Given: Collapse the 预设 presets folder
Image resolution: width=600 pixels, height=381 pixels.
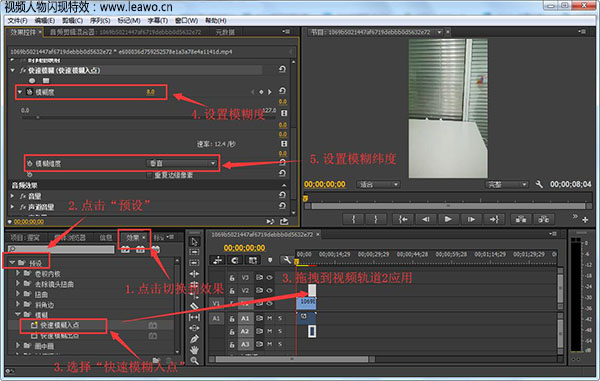Looking at the screenshot, I should coord(12,263).
